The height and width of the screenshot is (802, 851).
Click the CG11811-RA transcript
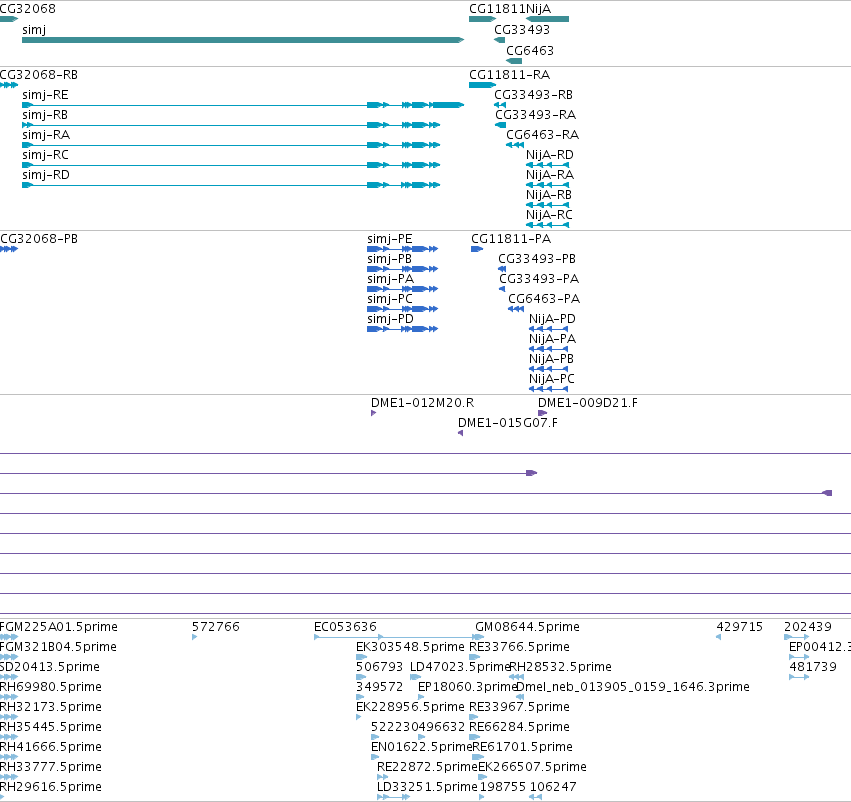tap(482, 85)
